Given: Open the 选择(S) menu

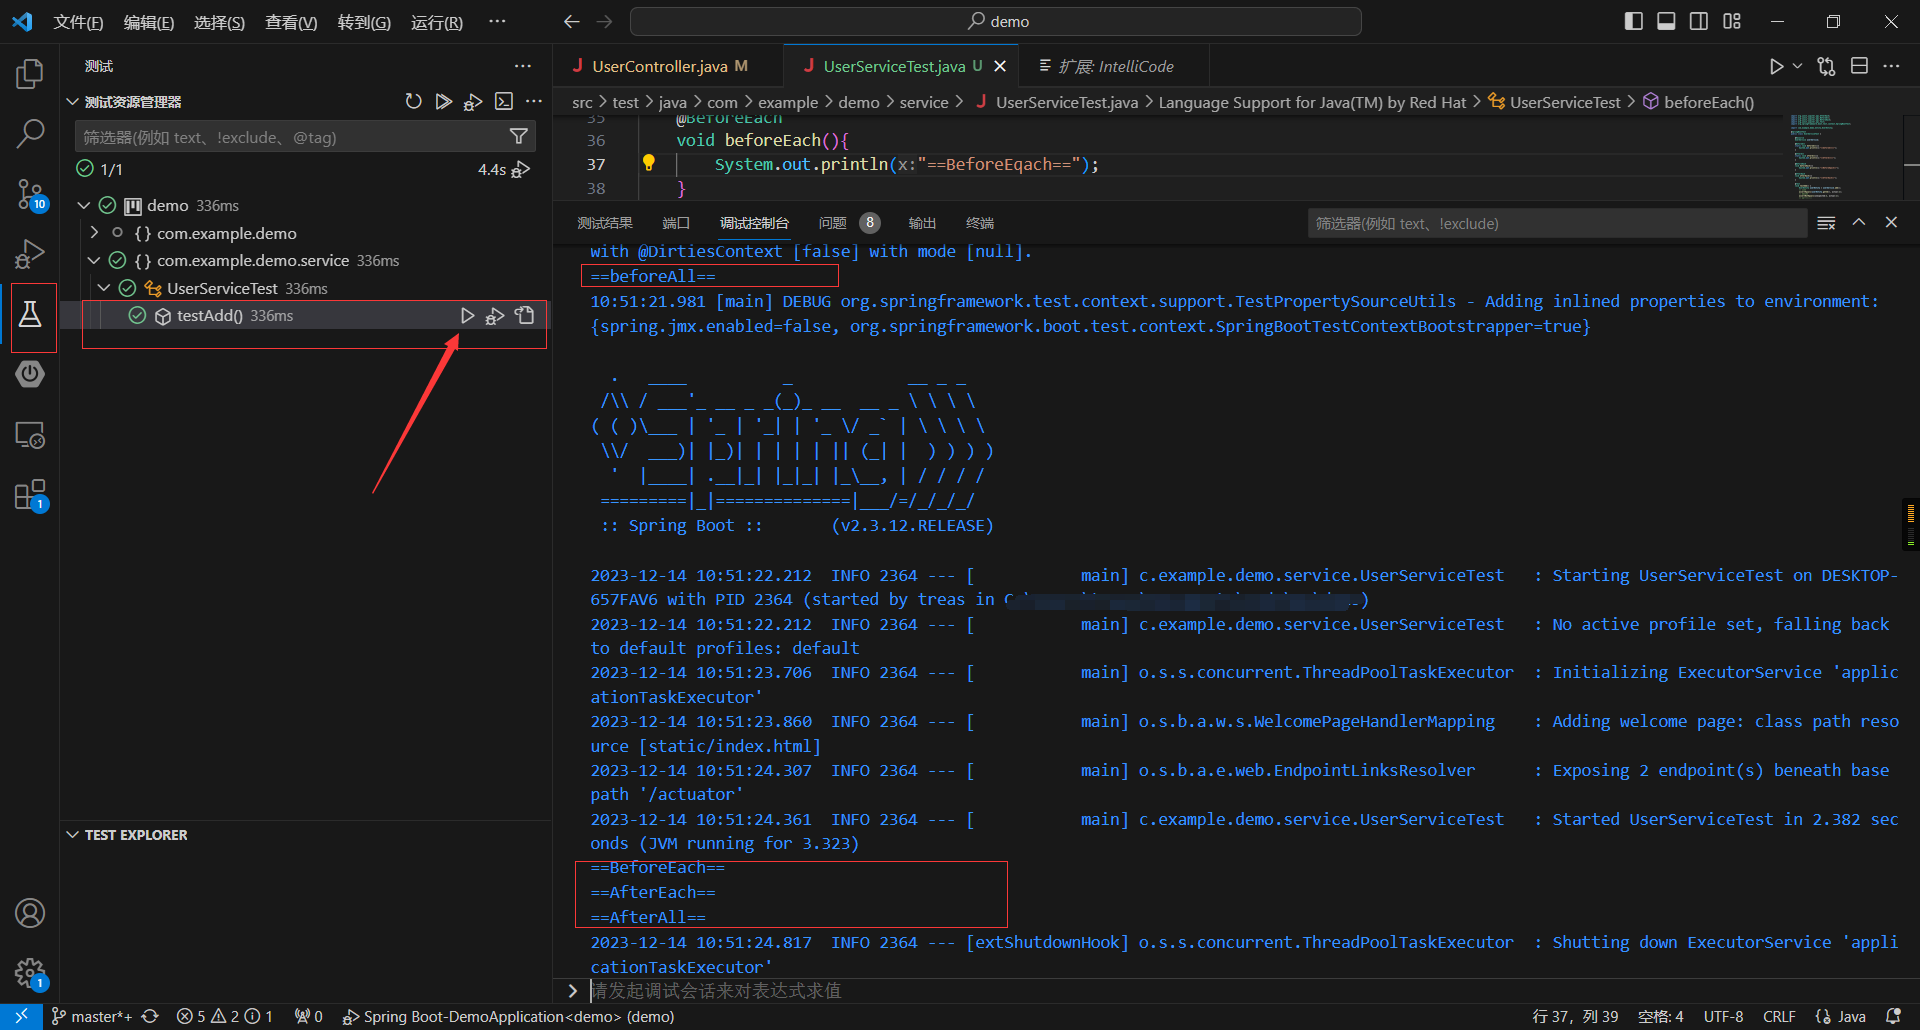Looking at the screenshot, I should click(x=219, y=22).
